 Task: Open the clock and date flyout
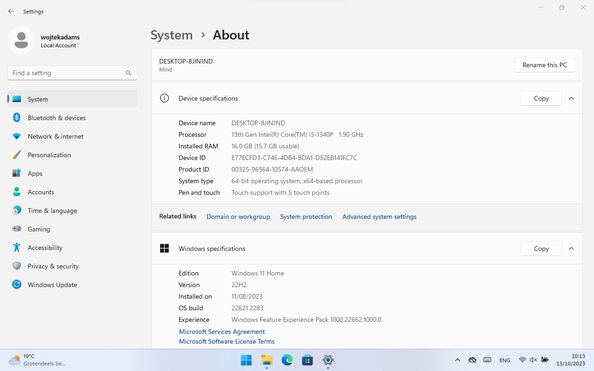(571, 360)
